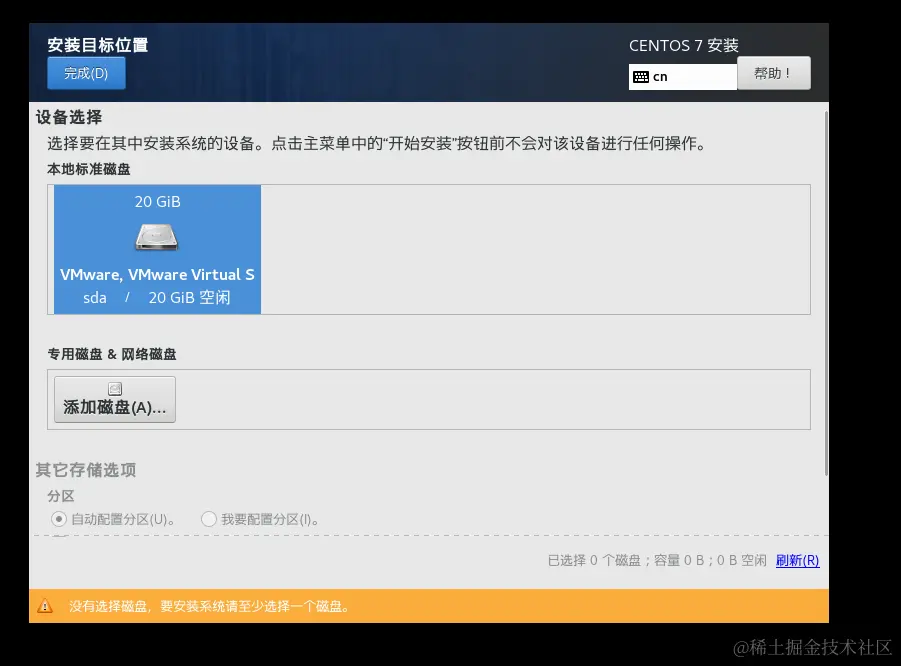Click the 本地标准磁盘 label
The image size is (901, 666).
click(x=89, y=169)
